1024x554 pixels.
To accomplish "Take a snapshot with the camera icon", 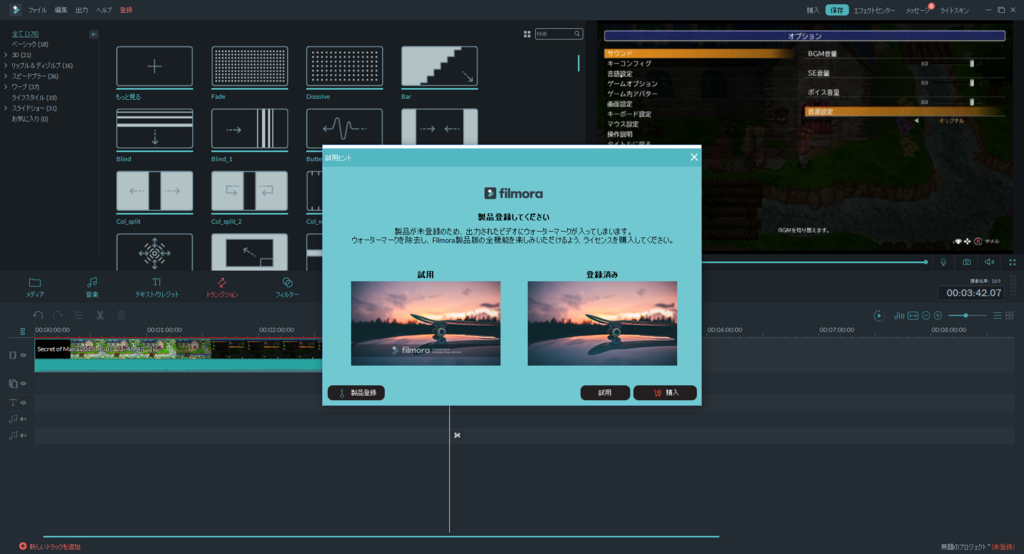I will [x=967, y=262].
